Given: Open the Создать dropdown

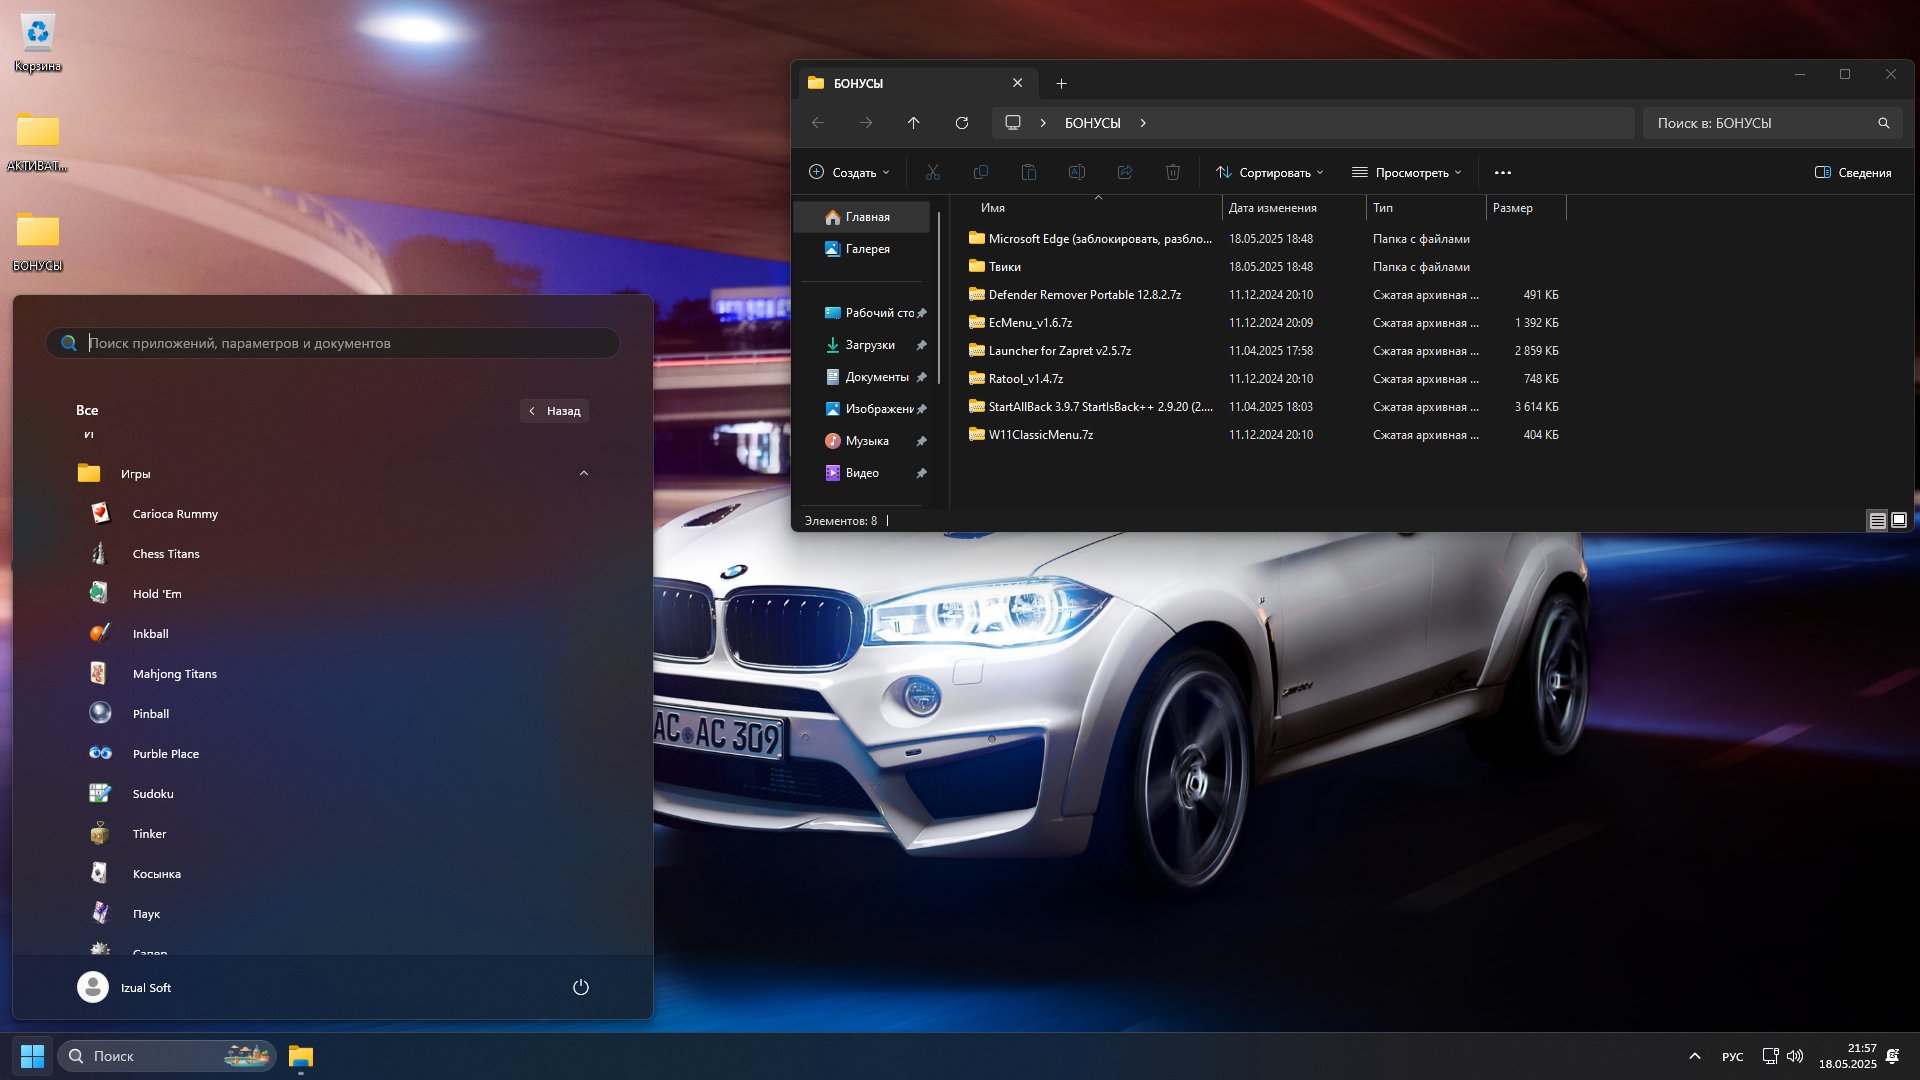Looking at the screenshot, I should coord(849,172).
